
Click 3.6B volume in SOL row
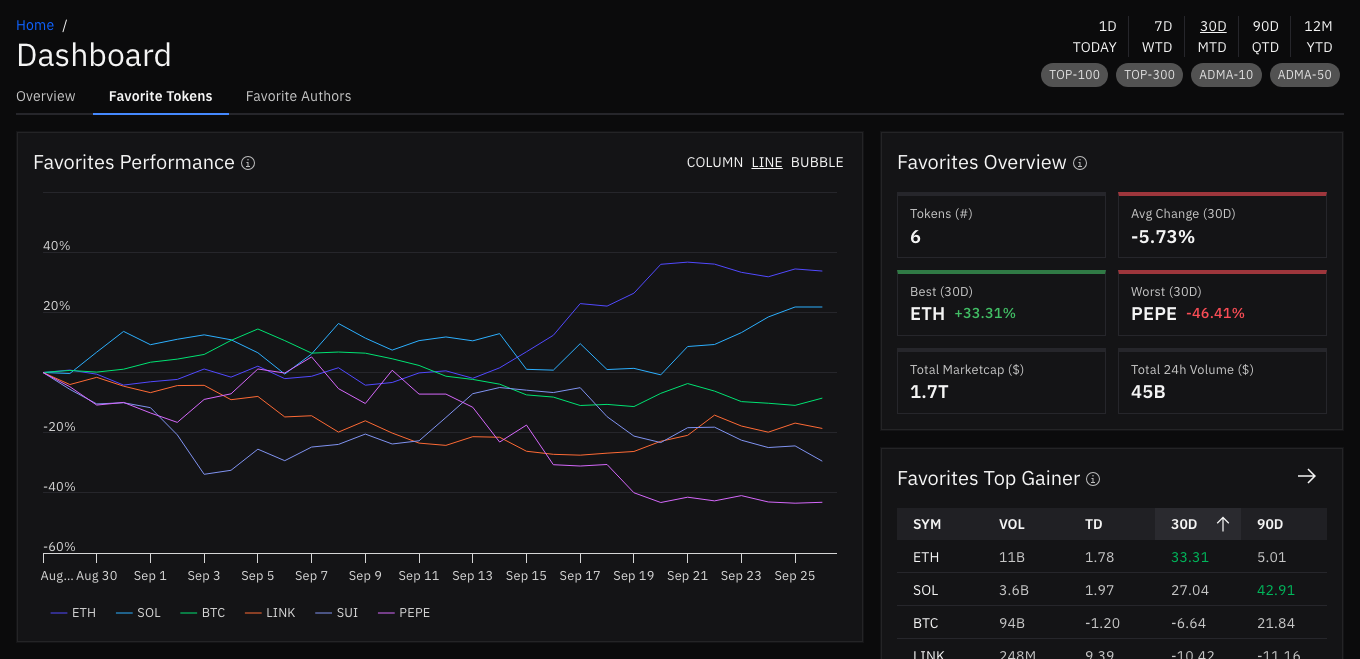click(1015, 590)
